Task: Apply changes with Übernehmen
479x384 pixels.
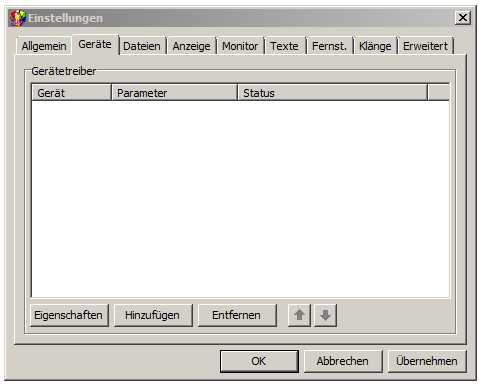Action: [427, 361]
